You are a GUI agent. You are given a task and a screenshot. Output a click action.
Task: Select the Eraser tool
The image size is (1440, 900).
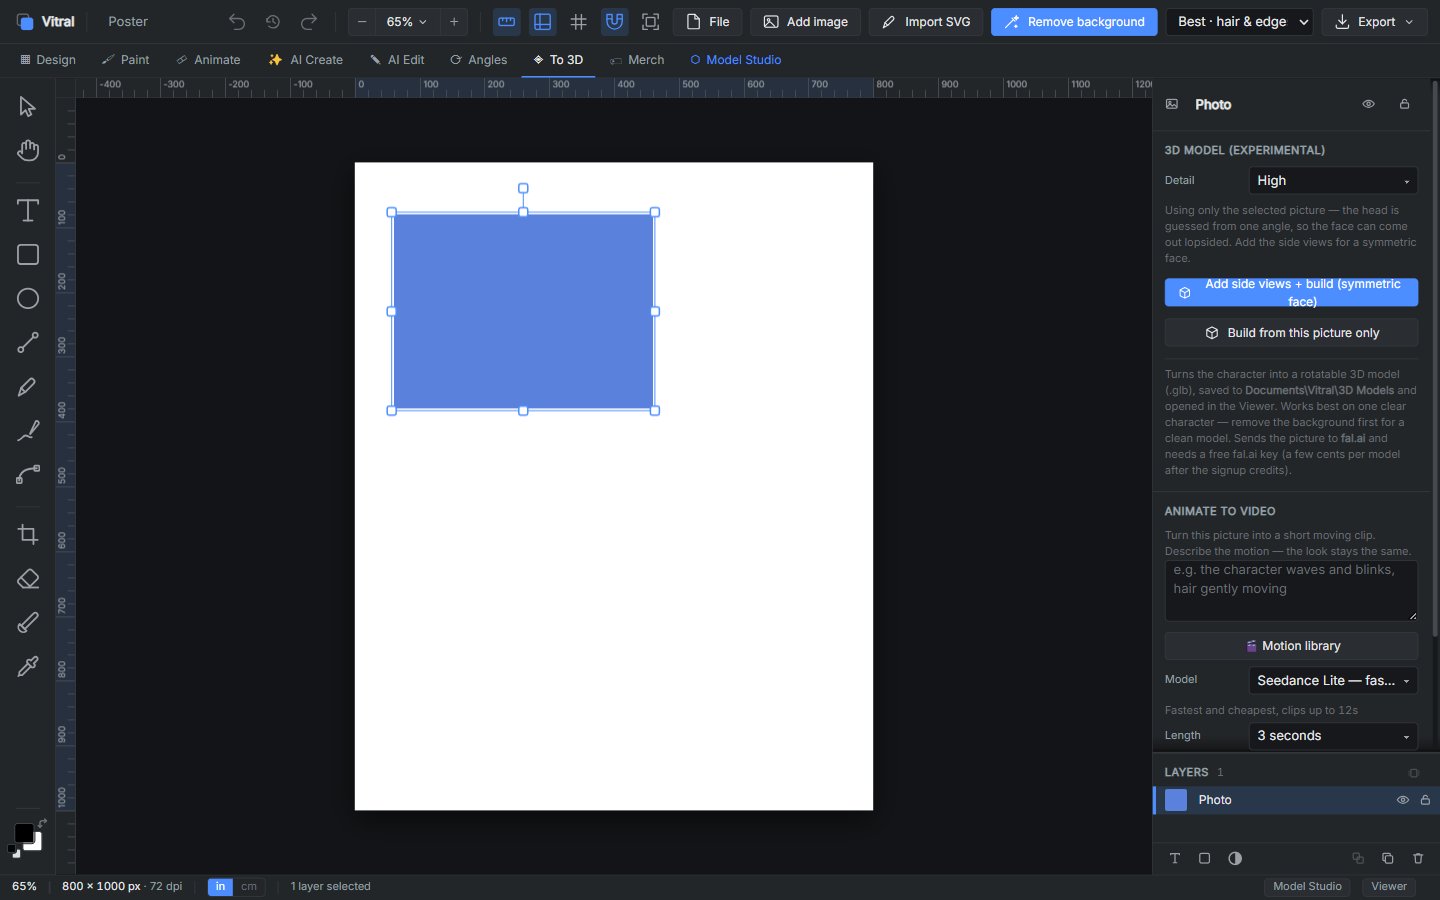coord(28,579)
